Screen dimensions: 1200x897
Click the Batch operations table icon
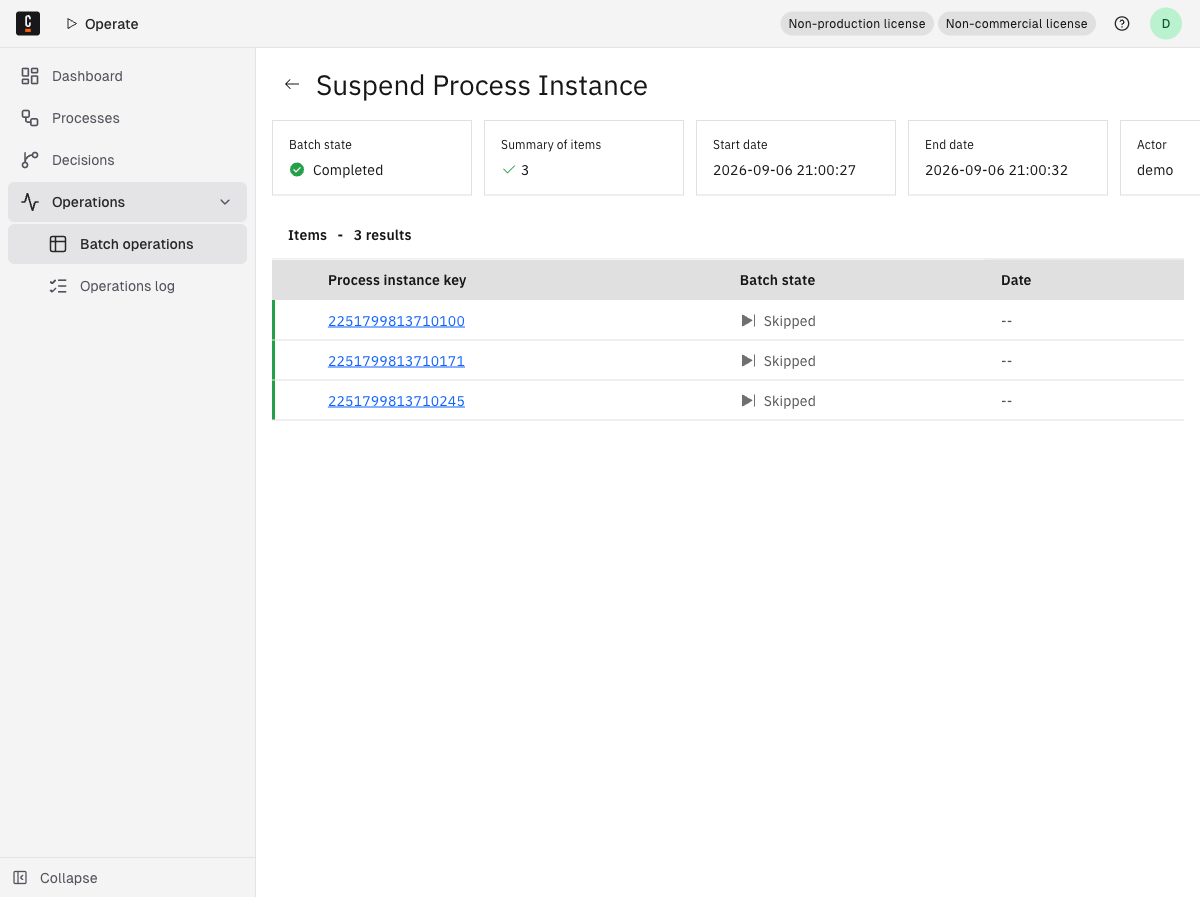[58, 244]
